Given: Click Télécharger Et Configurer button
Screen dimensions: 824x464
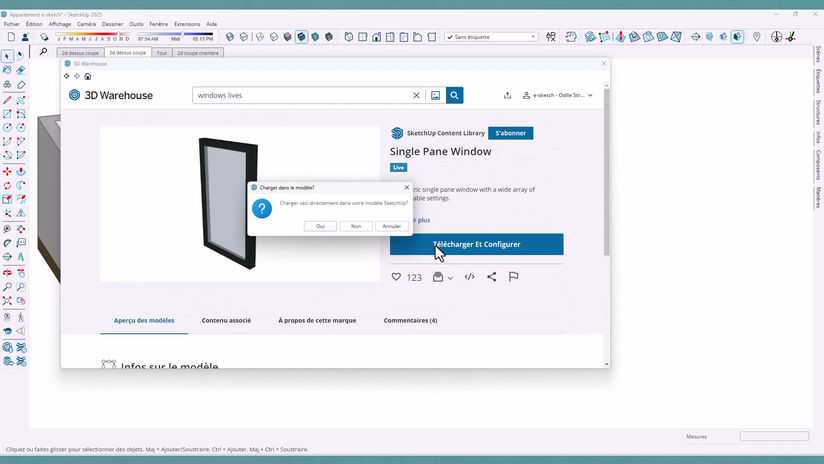Looking at the screenshot, I should 477,244.
